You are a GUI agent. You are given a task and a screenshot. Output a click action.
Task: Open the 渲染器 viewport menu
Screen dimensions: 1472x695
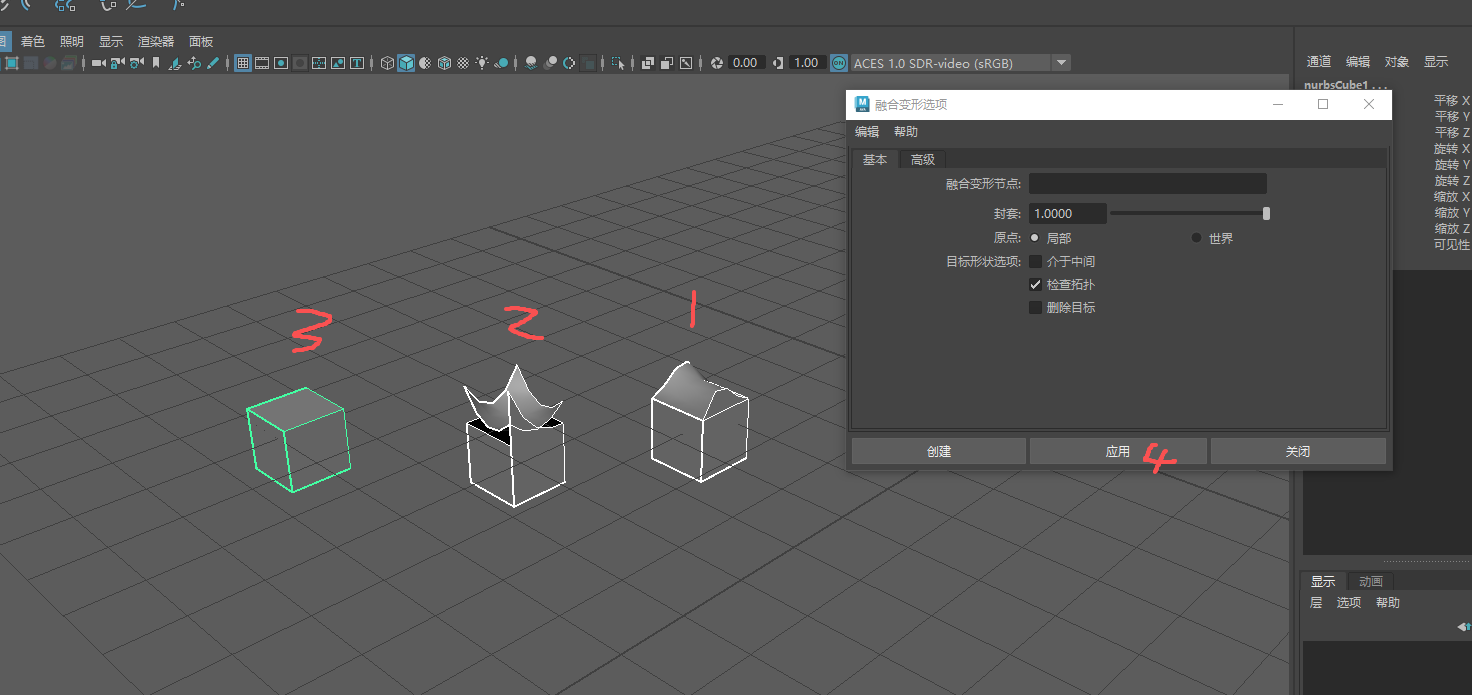(156, 41)
